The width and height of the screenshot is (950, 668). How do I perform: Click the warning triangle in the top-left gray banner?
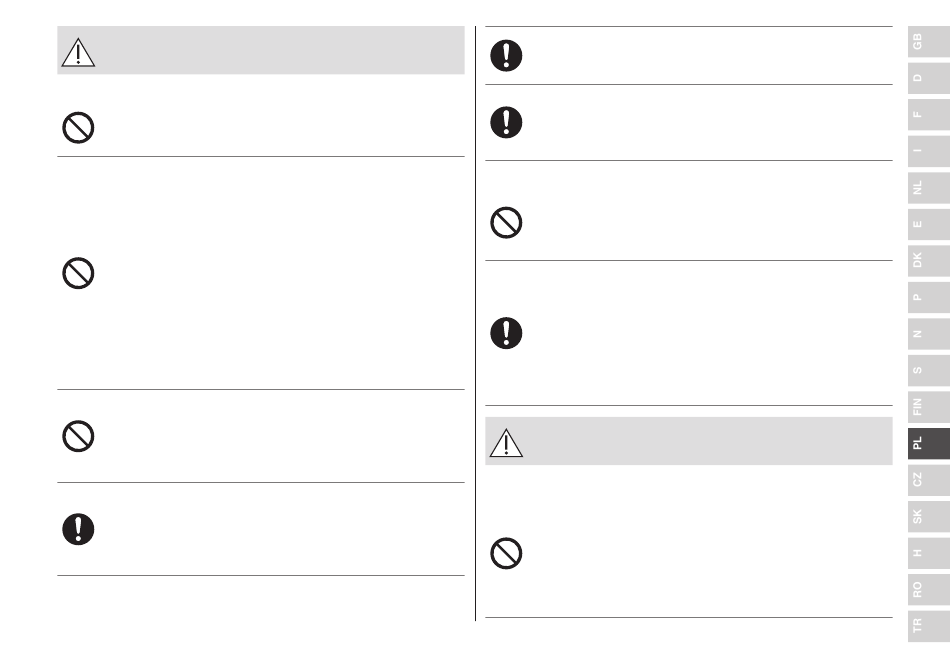pos(78,53)
